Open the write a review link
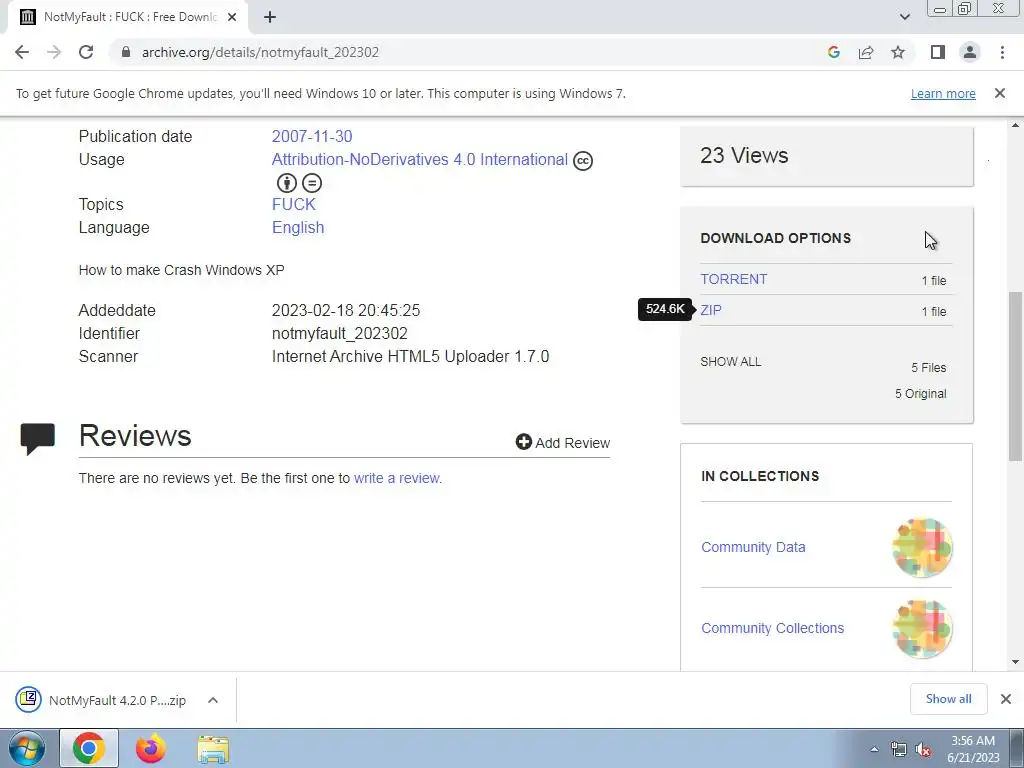This screenshot has height=768, width=1024. coord(398,478)
